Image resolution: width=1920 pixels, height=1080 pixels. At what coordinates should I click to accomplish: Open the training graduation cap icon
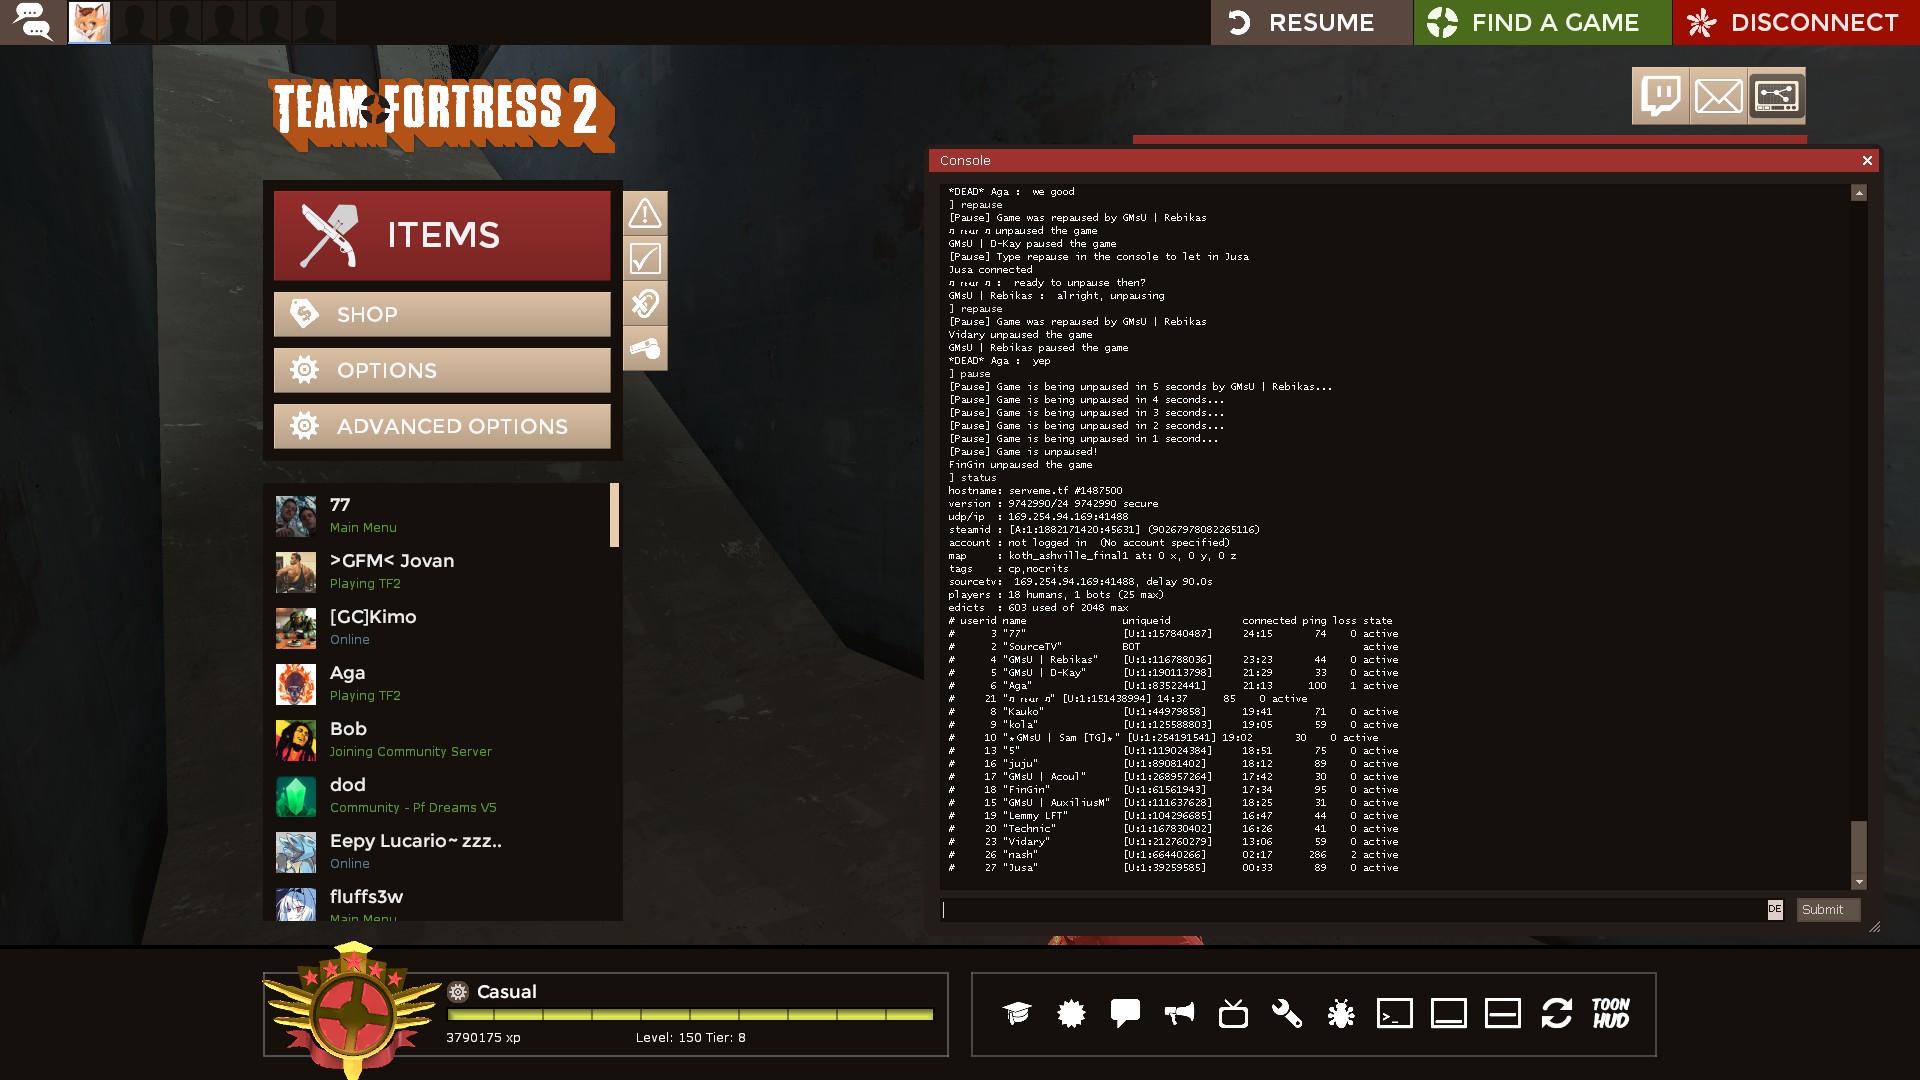tap(1017, 1014)
